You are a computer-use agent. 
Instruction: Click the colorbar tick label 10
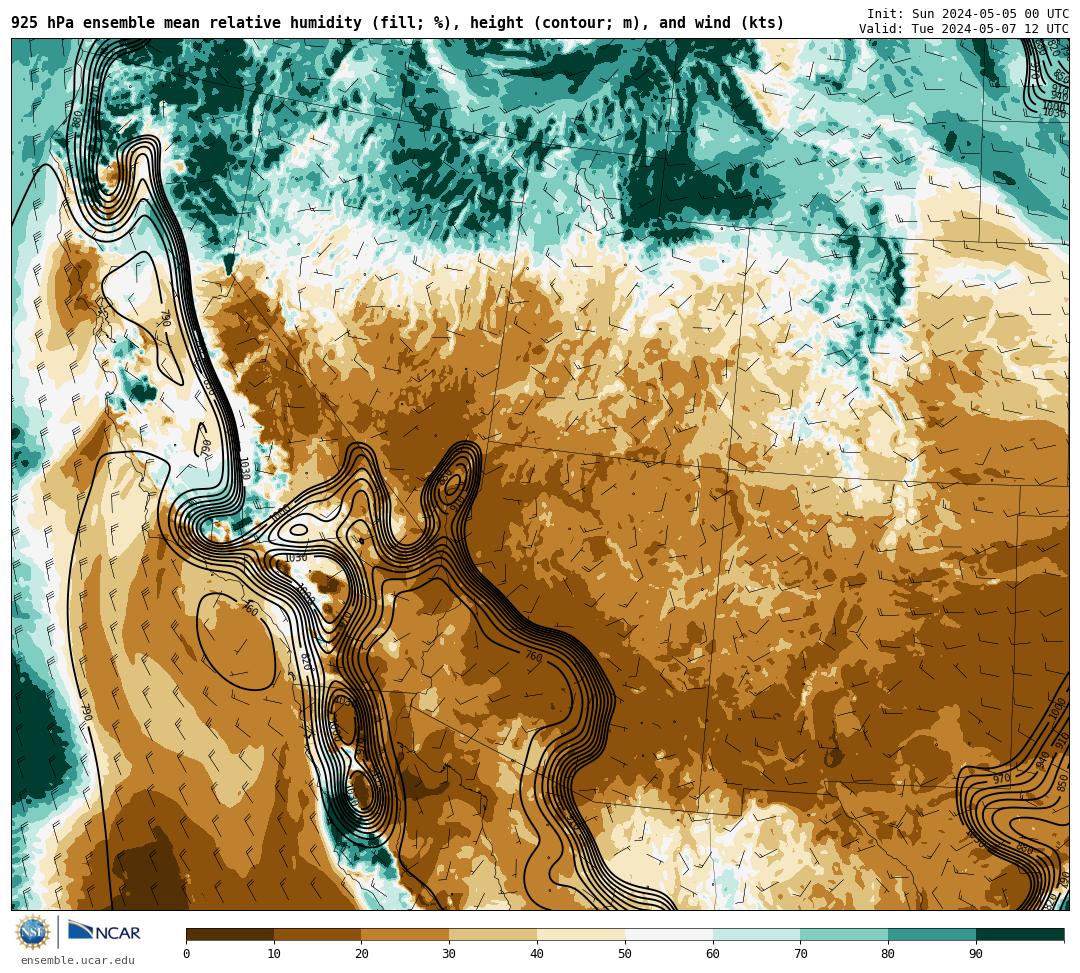tap(274, 954)
